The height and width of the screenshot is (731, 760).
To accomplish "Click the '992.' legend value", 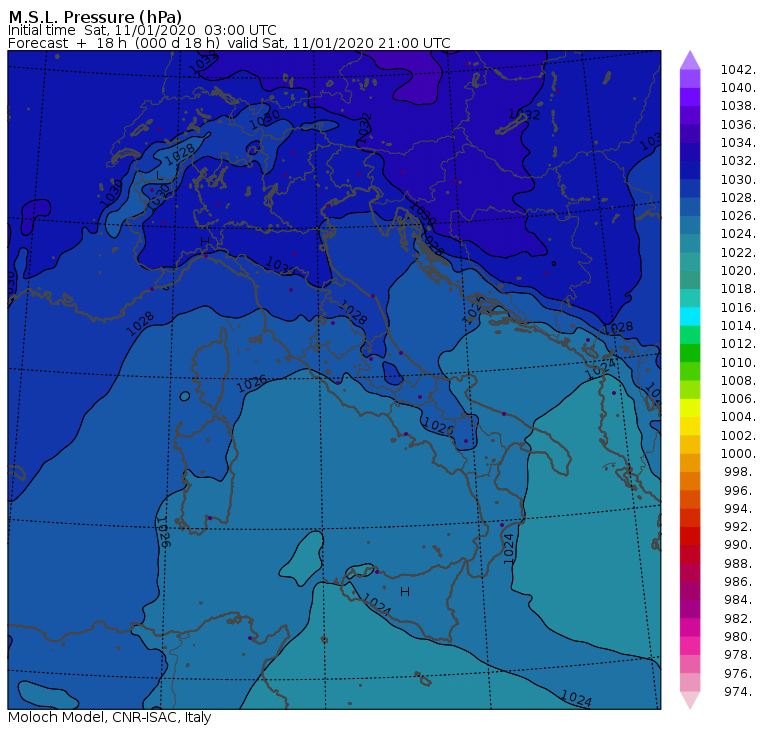I will 740,526.
